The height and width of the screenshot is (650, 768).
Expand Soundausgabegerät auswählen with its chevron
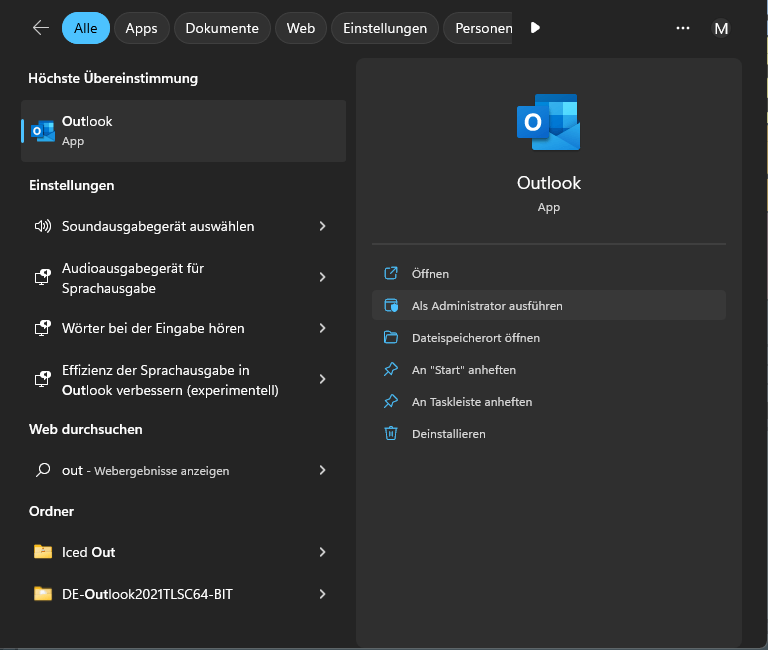tap(322, 226)
